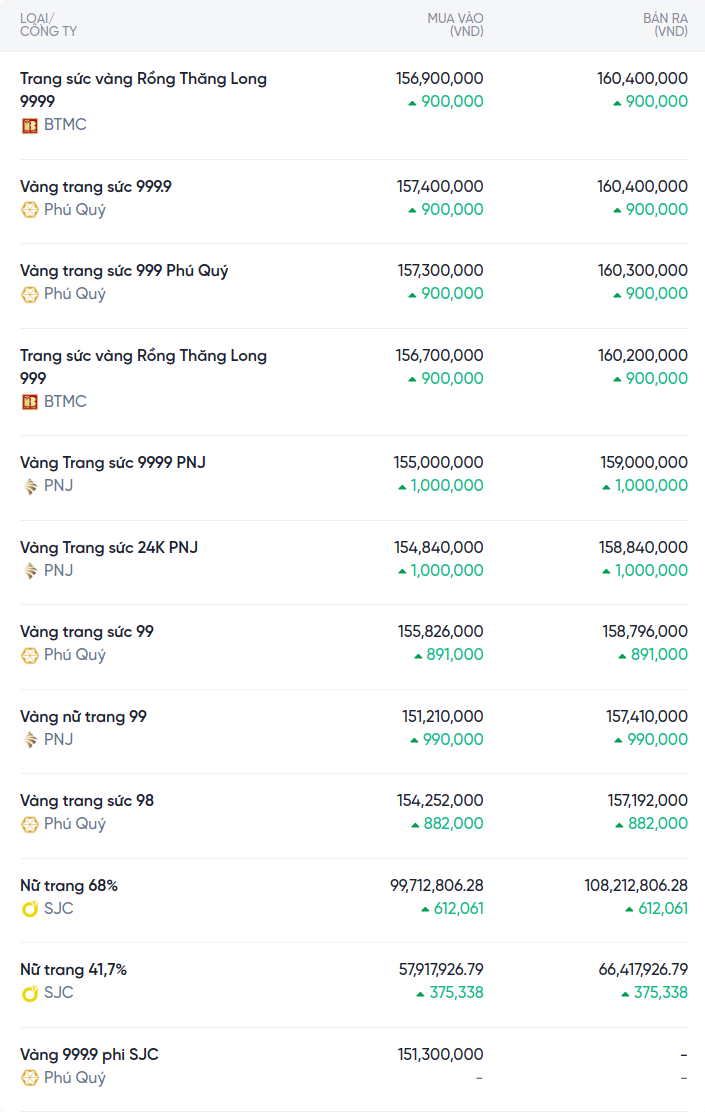Click the BÁN RA column header
Viewport: 705px width, 1112px height.
[665, 25]
